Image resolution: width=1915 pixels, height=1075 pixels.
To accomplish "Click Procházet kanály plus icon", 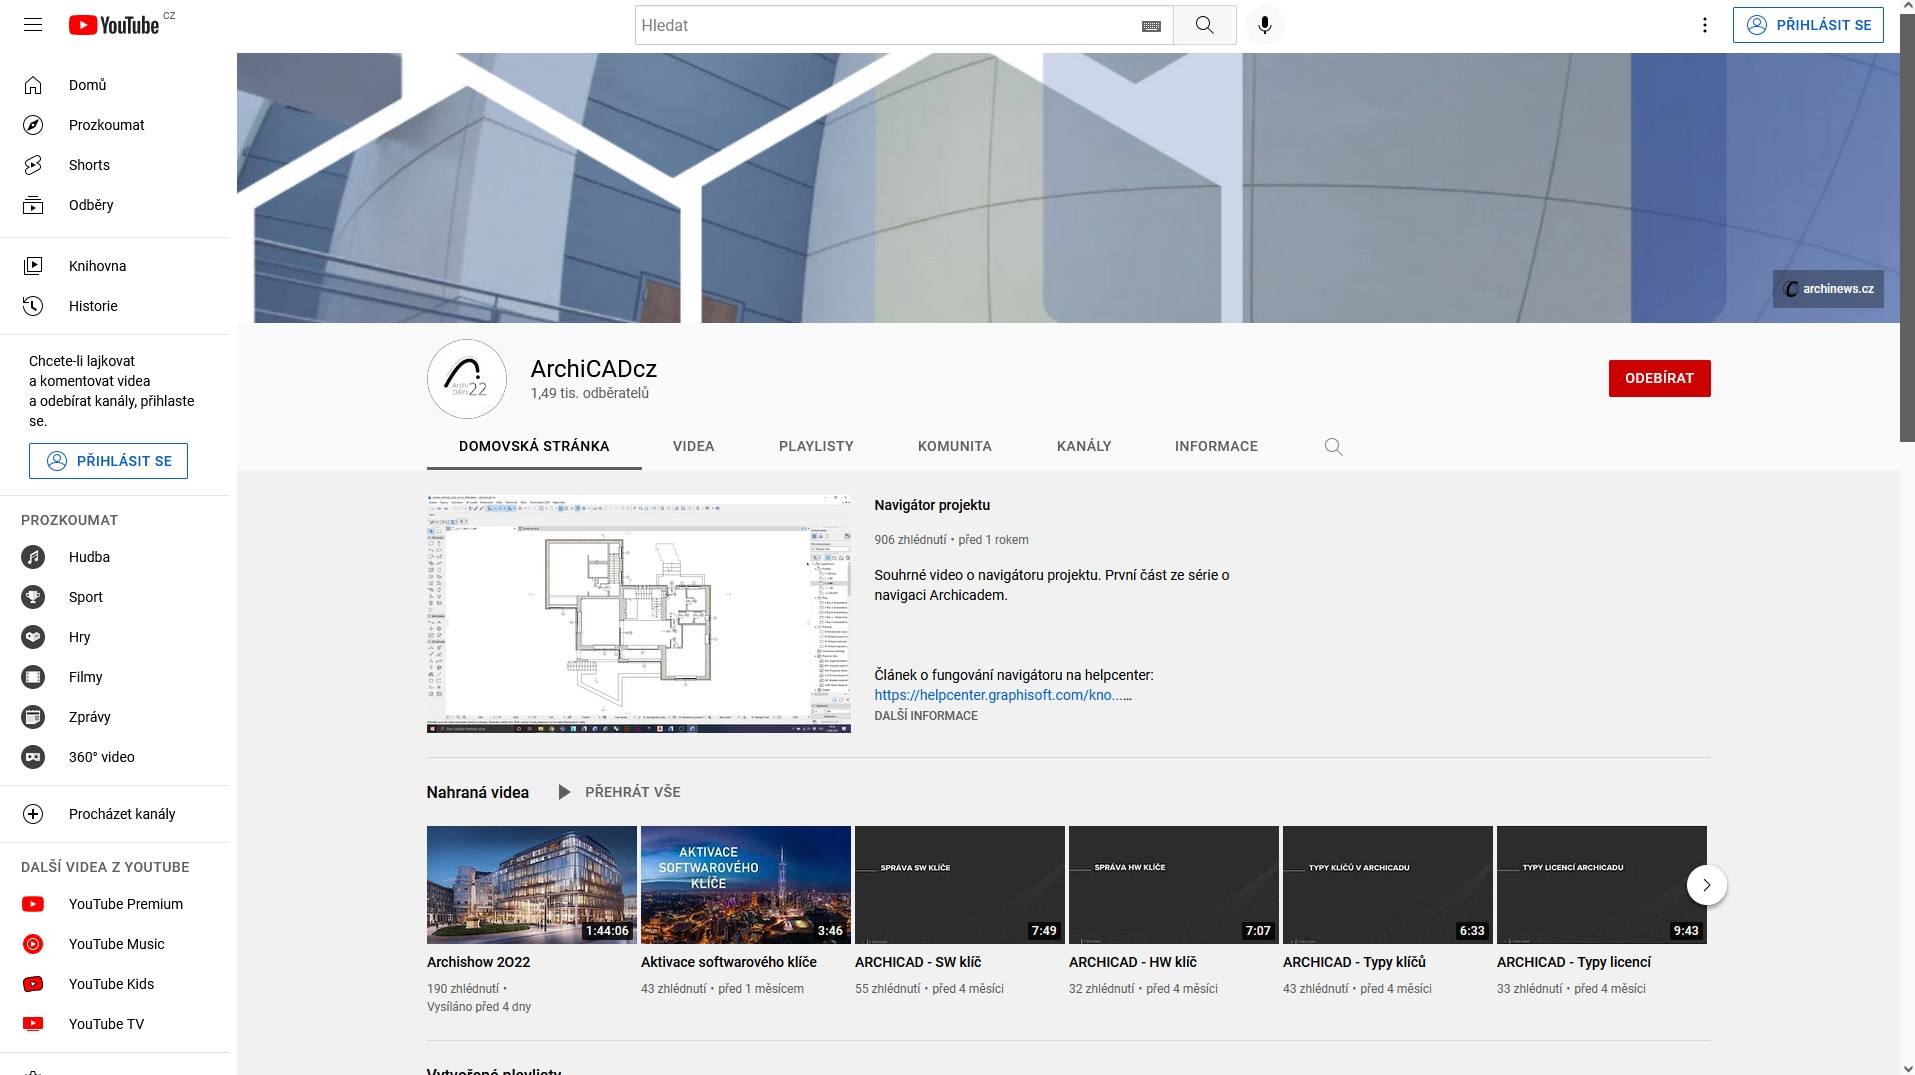I will [x=33, y=814].
